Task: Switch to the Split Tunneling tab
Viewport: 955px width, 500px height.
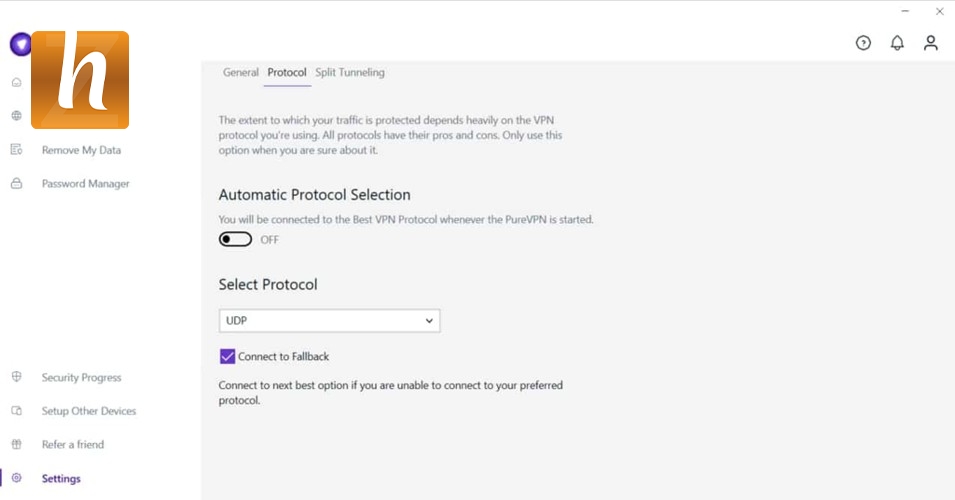Action: pyautogui.click(x=350, y=73)
